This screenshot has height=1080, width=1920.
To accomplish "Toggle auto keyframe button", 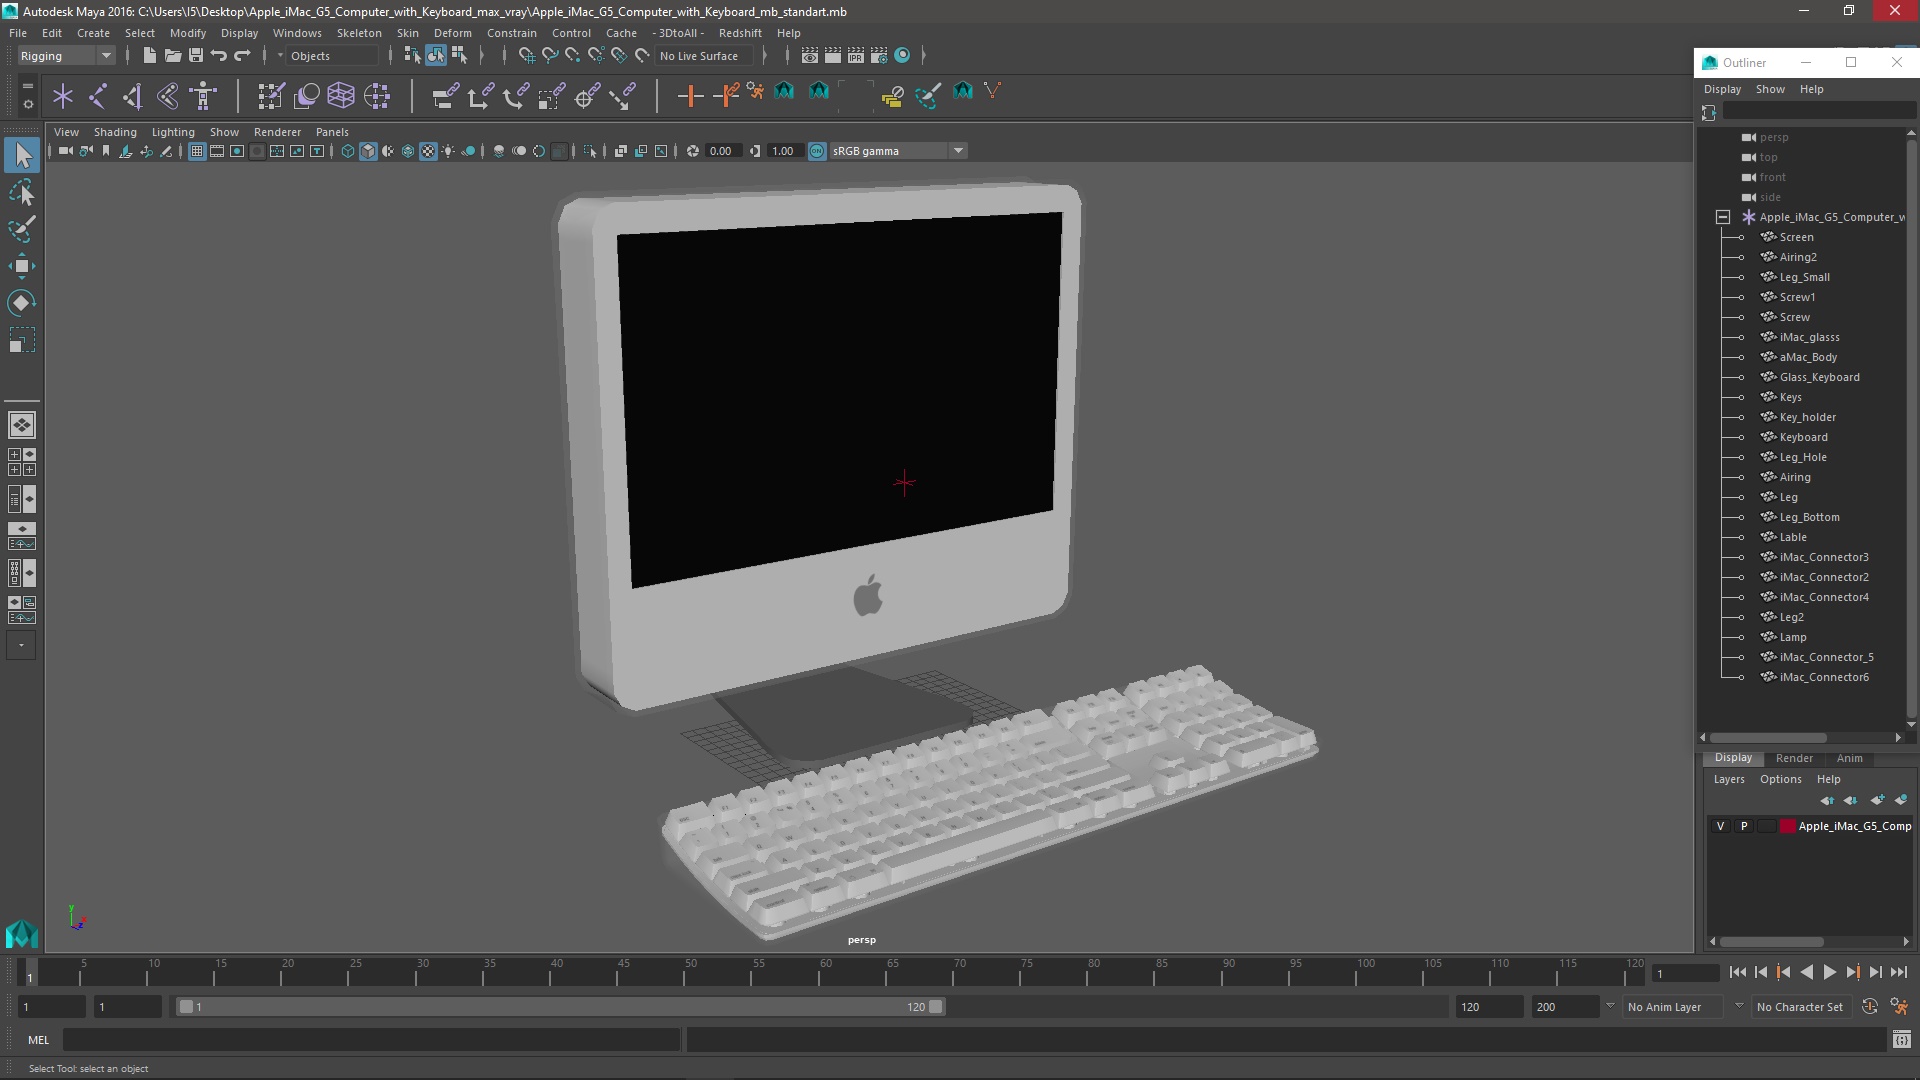I will (1870, 1007).
